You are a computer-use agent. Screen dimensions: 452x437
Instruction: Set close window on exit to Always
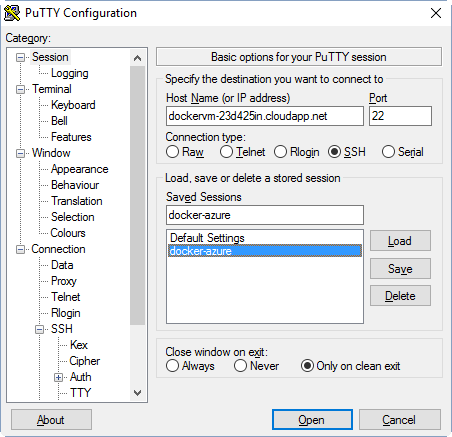point(172,366)
